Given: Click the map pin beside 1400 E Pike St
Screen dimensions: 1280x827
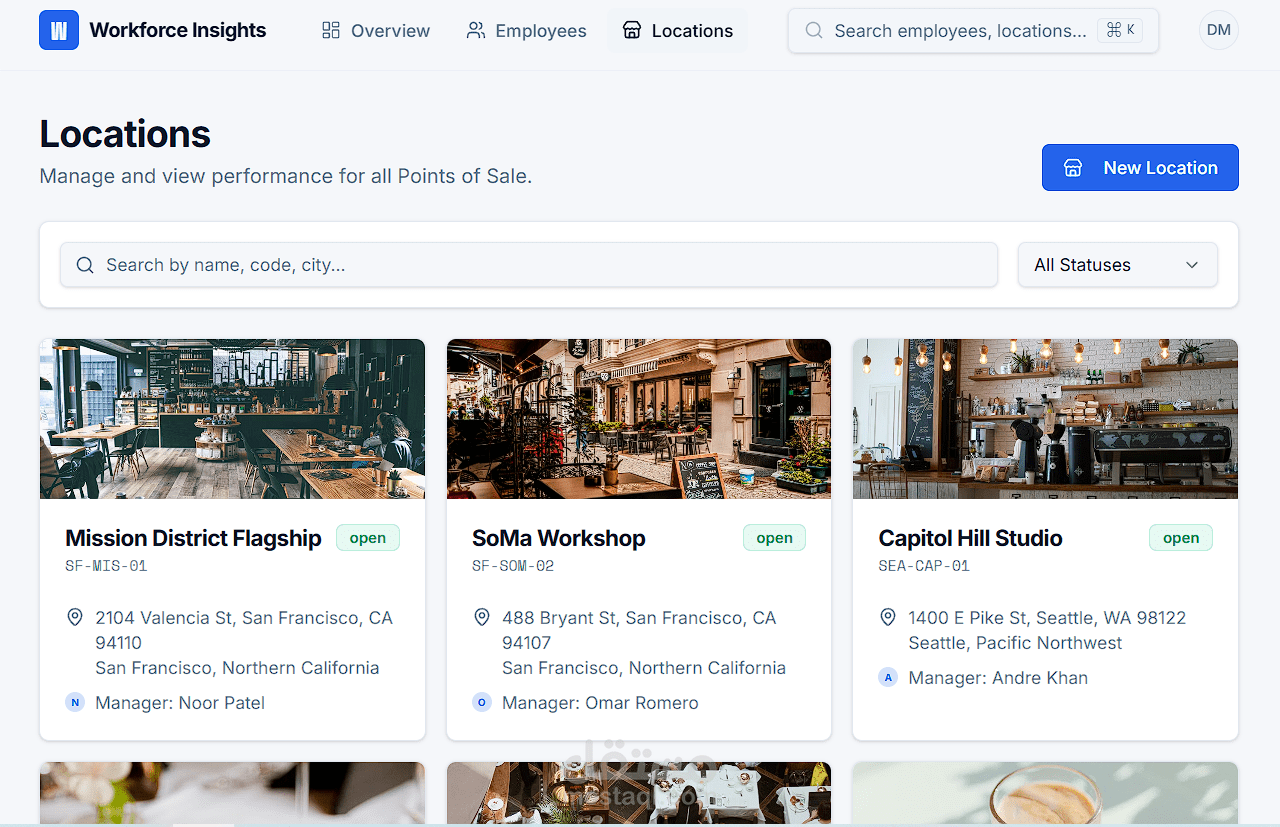Looking at the screenshot, I should tap(888, 617).
